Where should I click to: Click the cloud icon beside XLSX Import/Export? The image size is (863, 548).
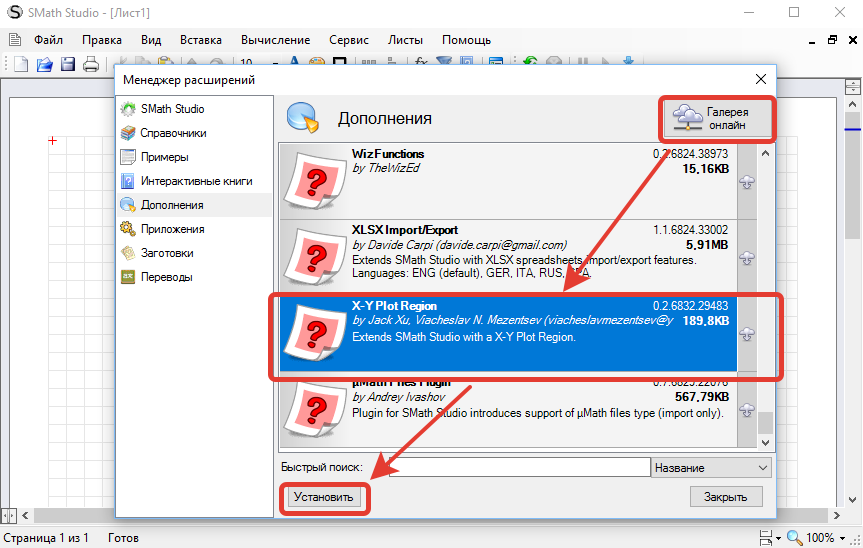click(746, 258)
